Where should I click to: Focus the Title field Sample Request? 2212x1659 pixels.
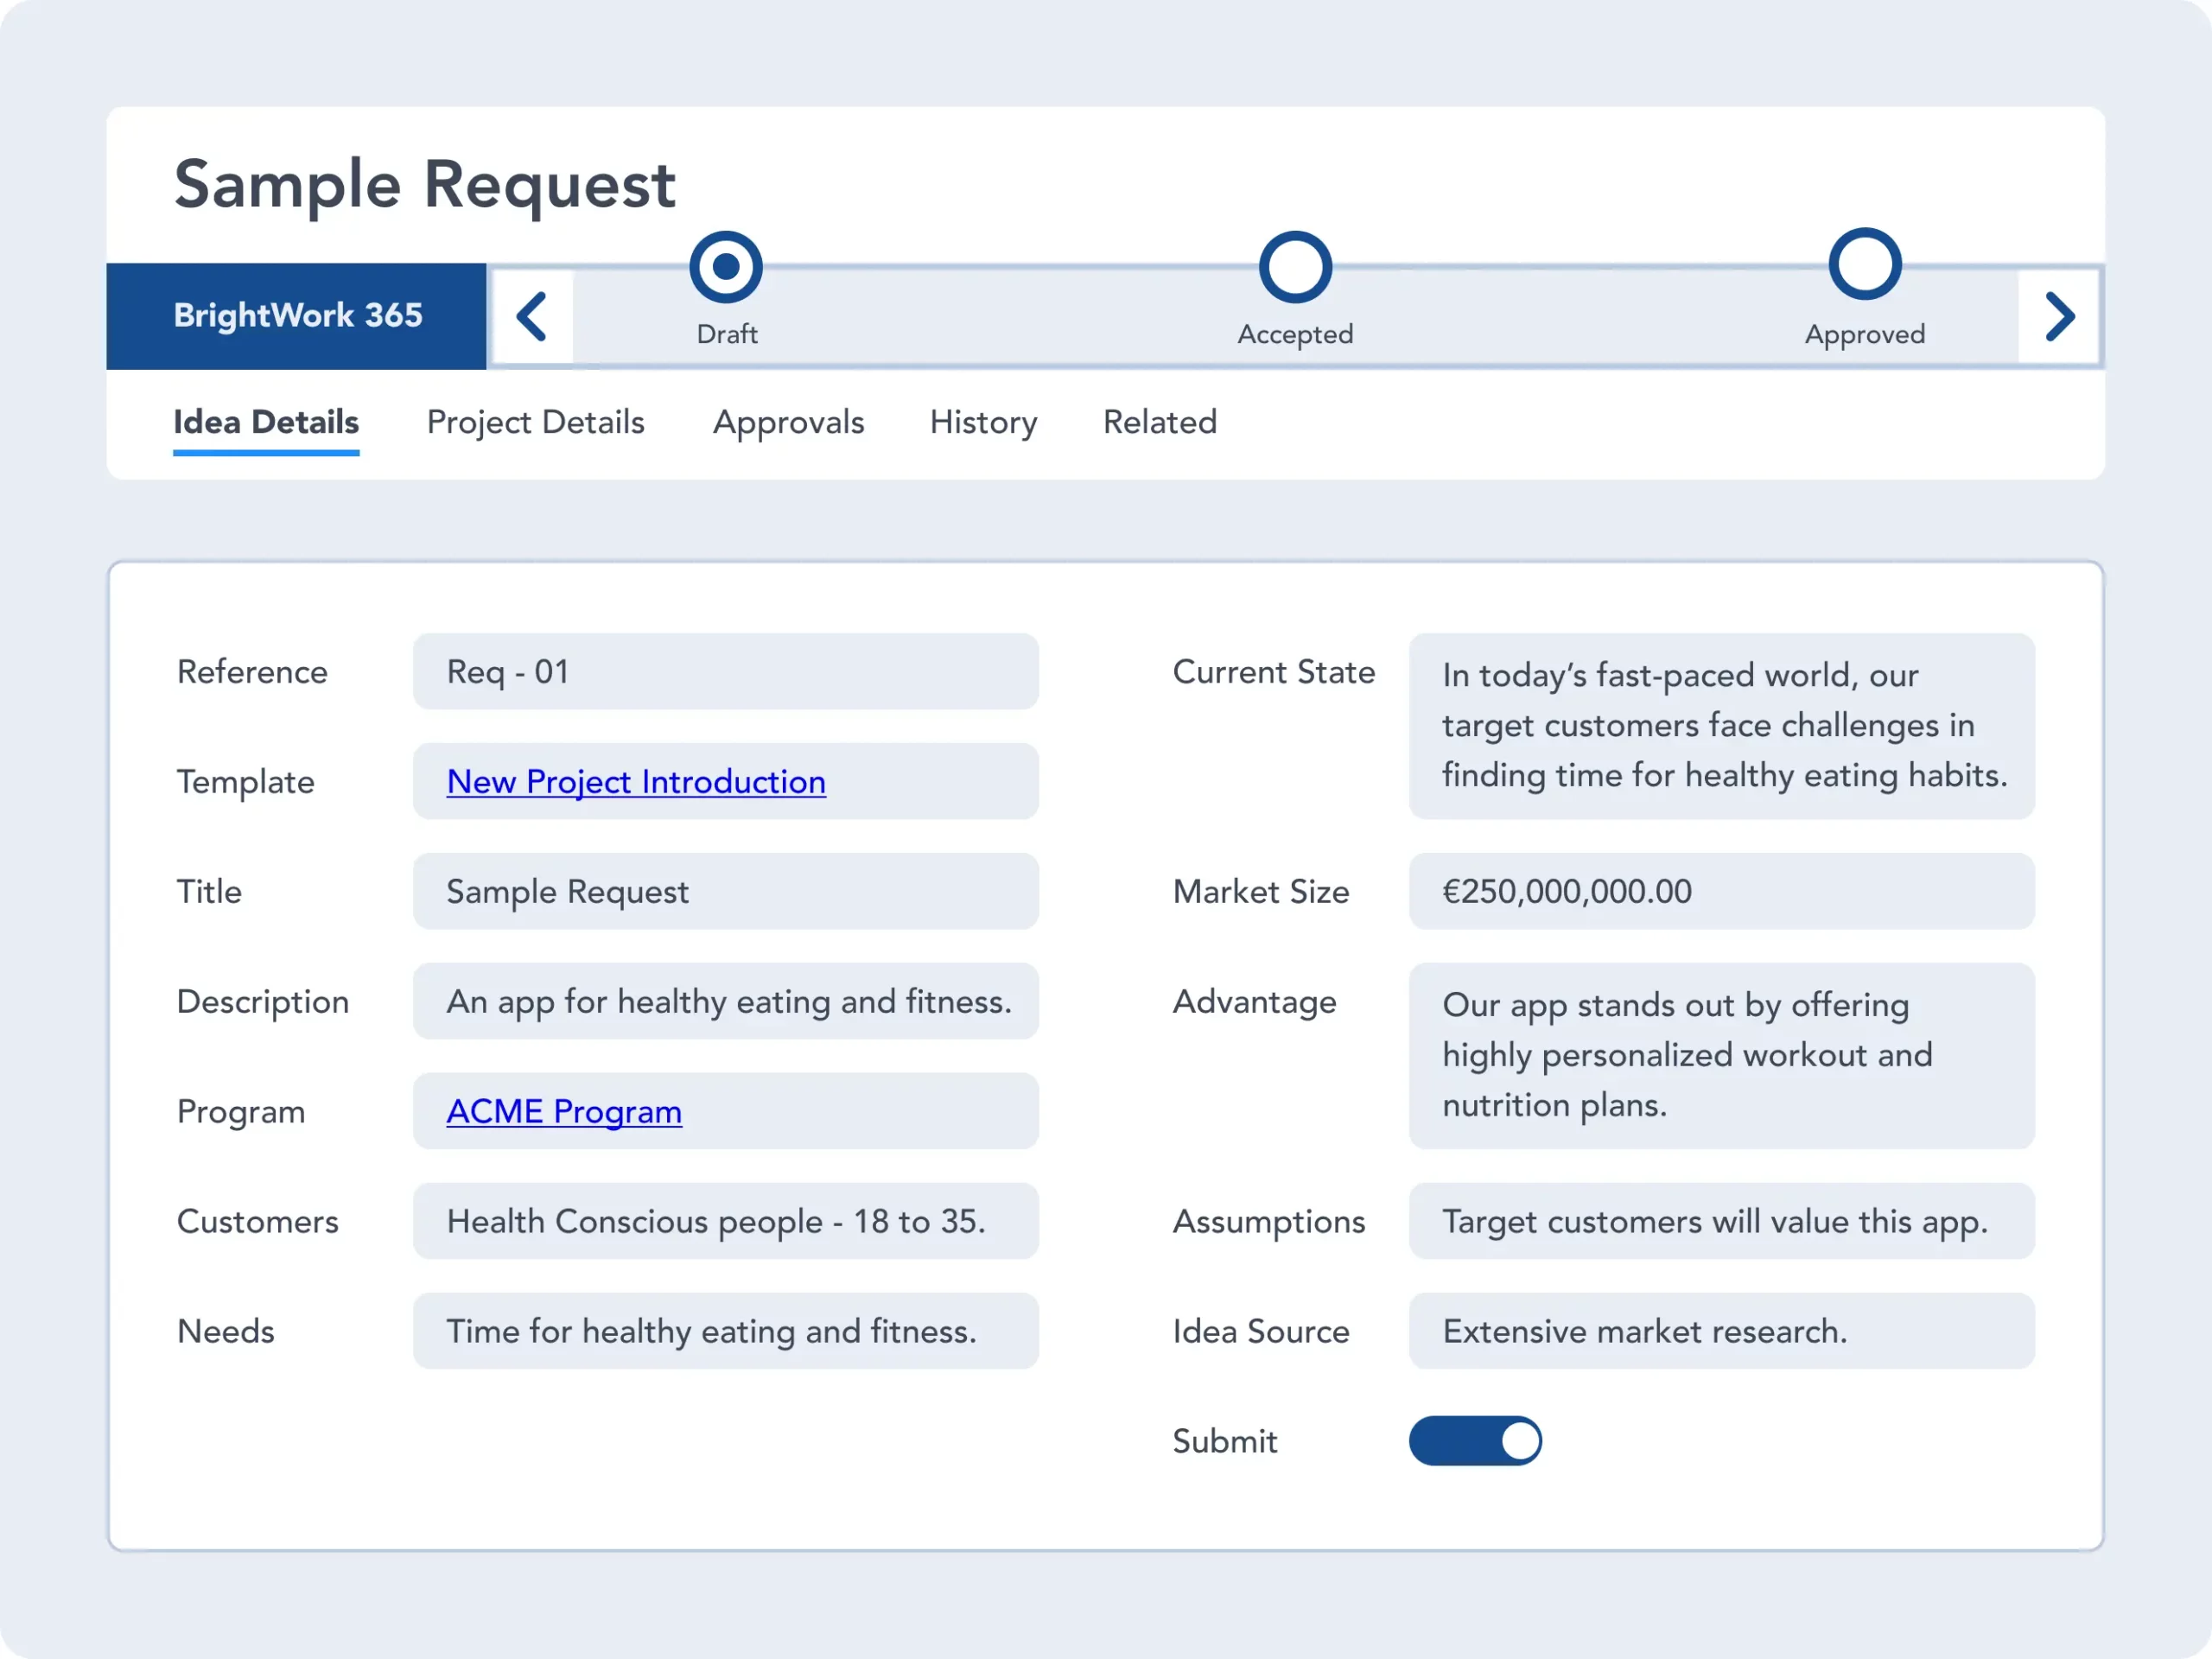point(725,892)
